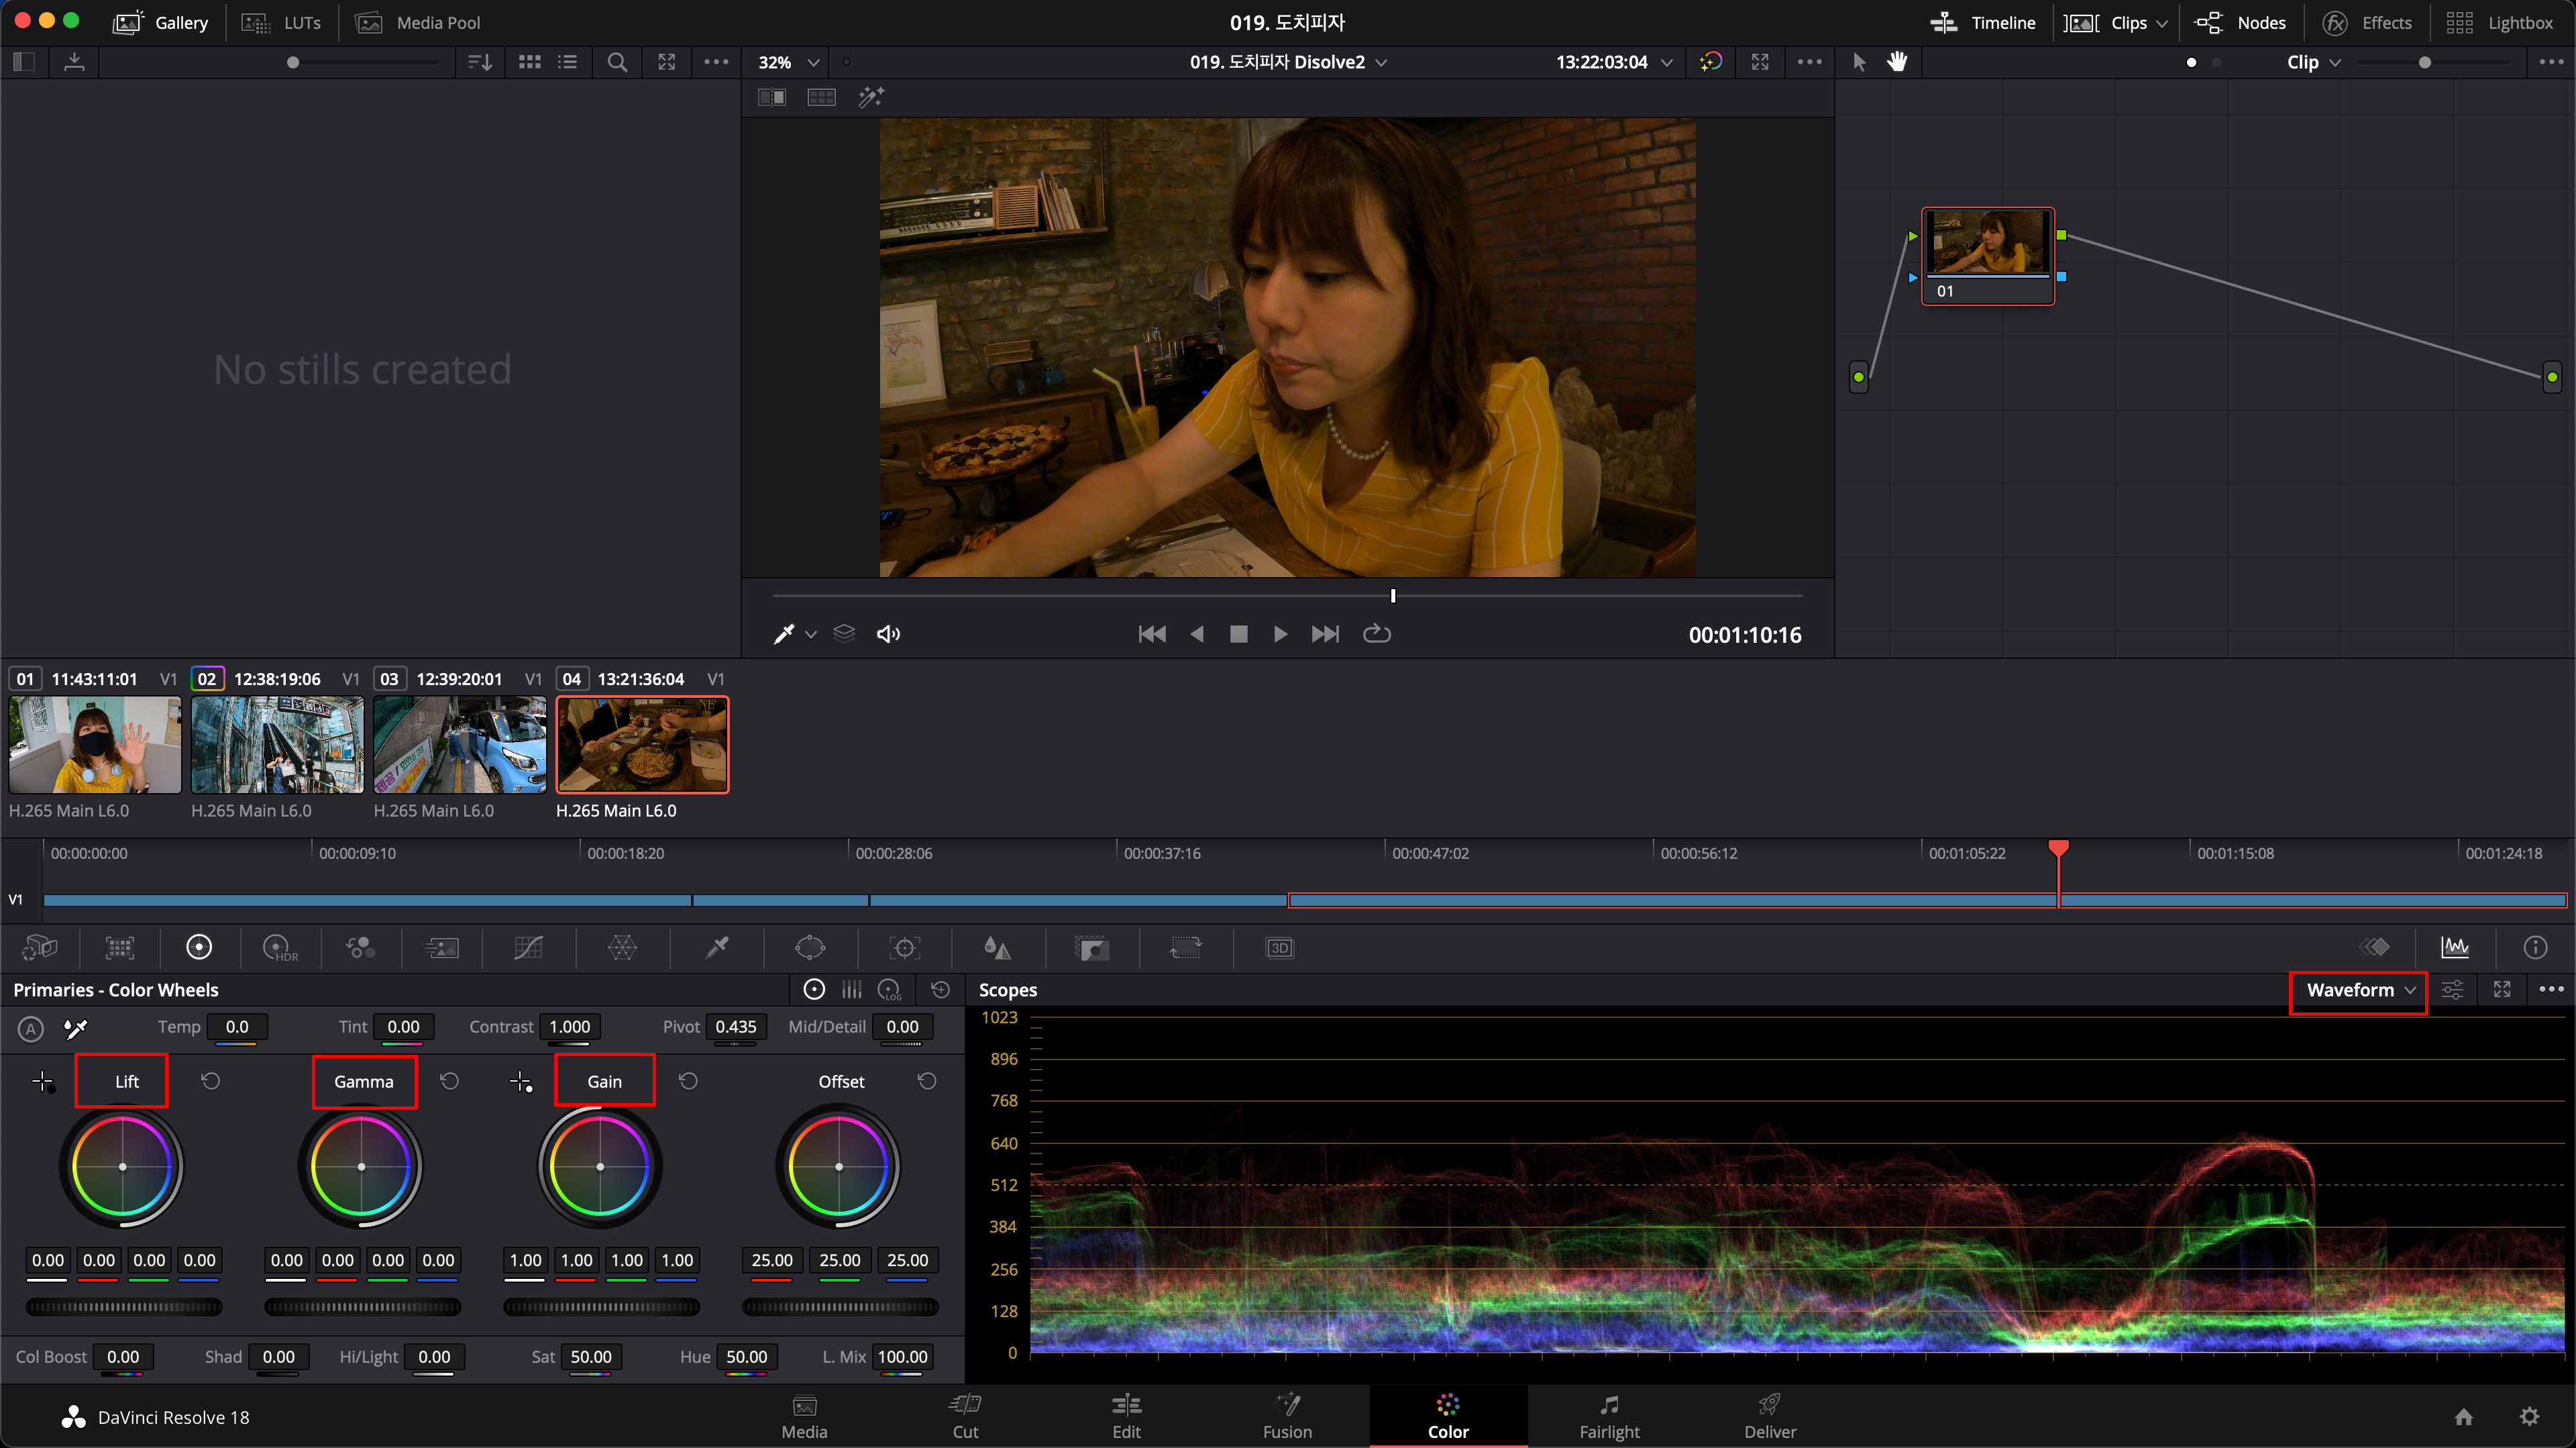Toggle the Gallery panel
The width and height of the screenshot is (2576, 1448).
click(160, 22)
